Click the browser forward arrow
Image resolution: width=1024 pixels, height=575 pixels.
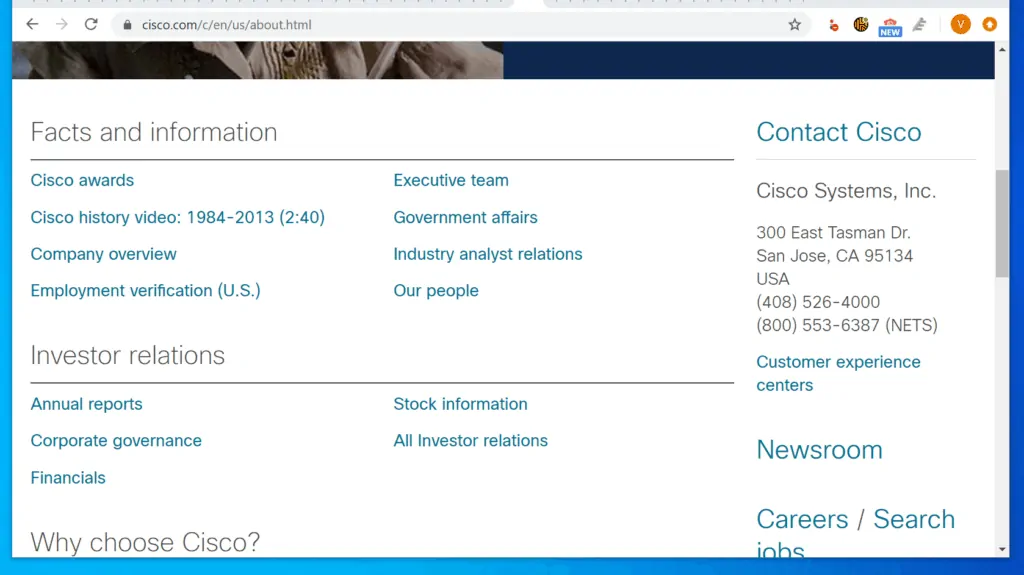(x=61, y=25)
